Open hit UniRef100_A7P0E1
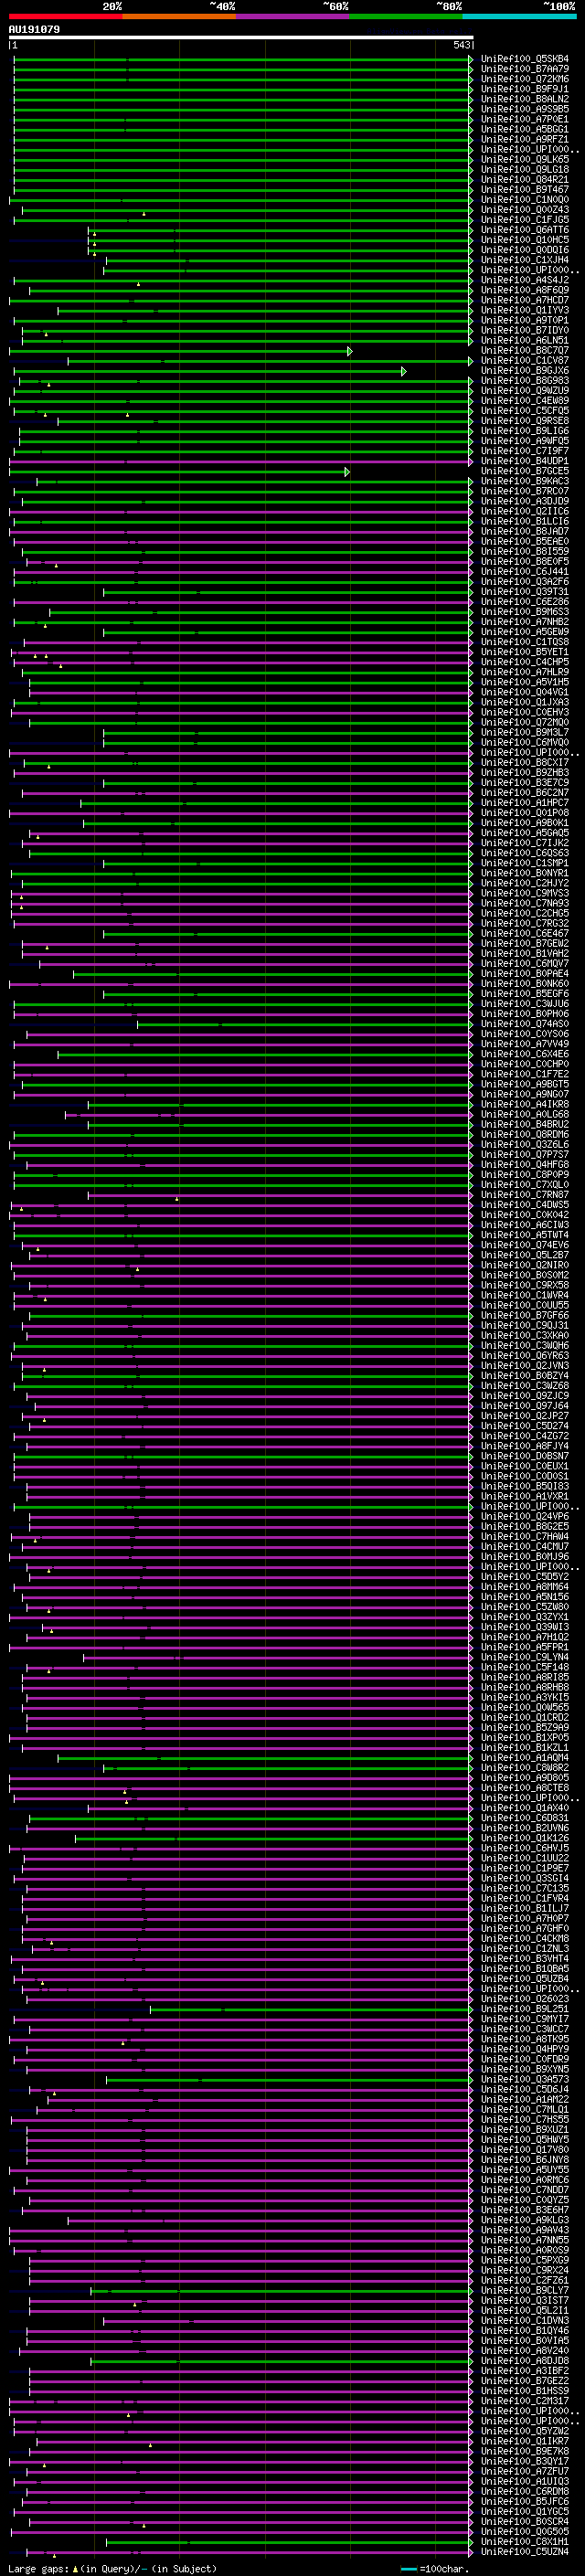Image resolution: width=585 pixels, height=2576 pixels. tap(524, 119)
